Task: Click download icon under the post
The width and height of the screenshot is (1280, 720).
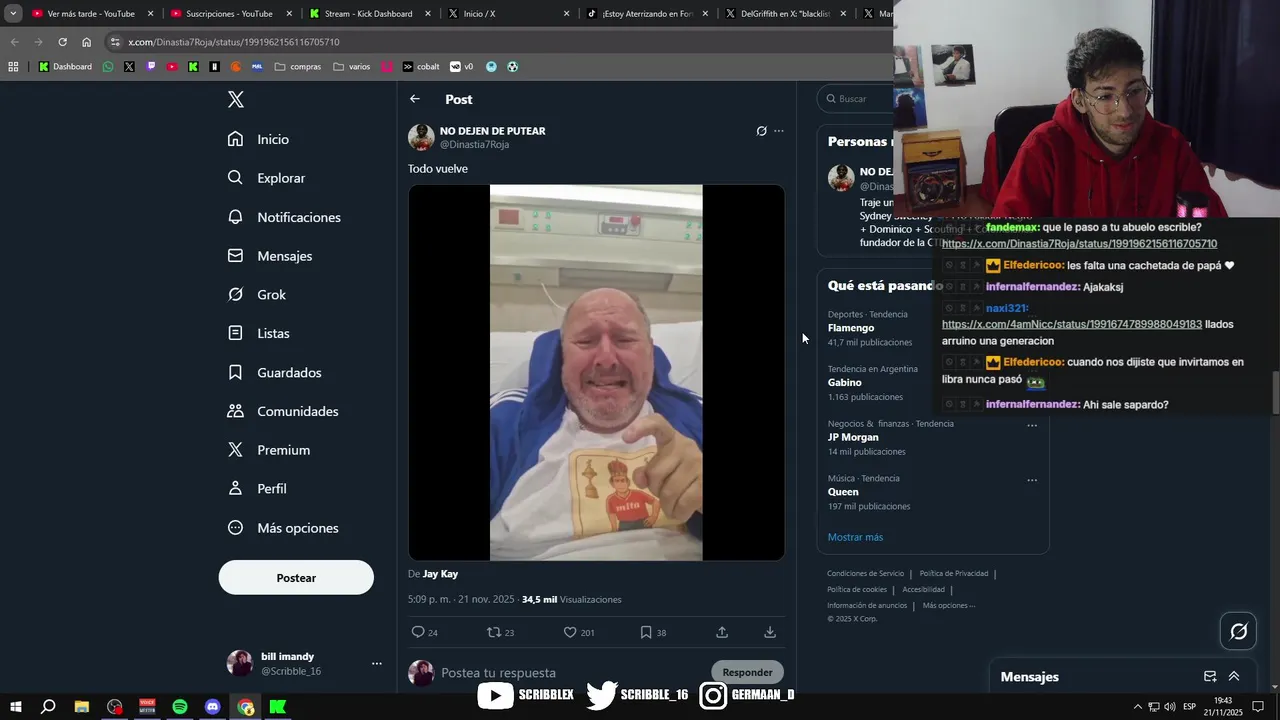Action: point(770,632)
